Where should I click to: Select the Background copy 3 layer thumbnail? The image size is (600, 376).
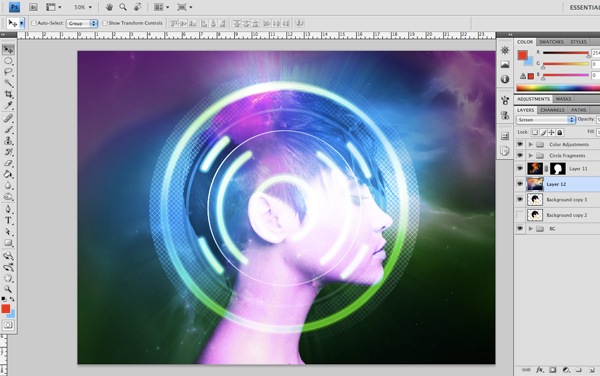535,200
